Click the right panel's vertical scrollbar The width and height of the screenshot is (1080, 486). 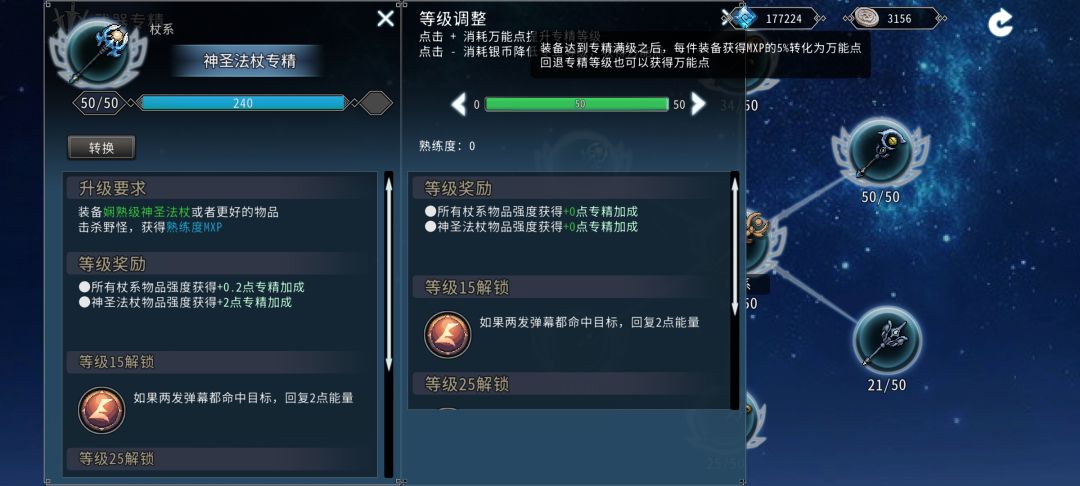tap(735, 290)
